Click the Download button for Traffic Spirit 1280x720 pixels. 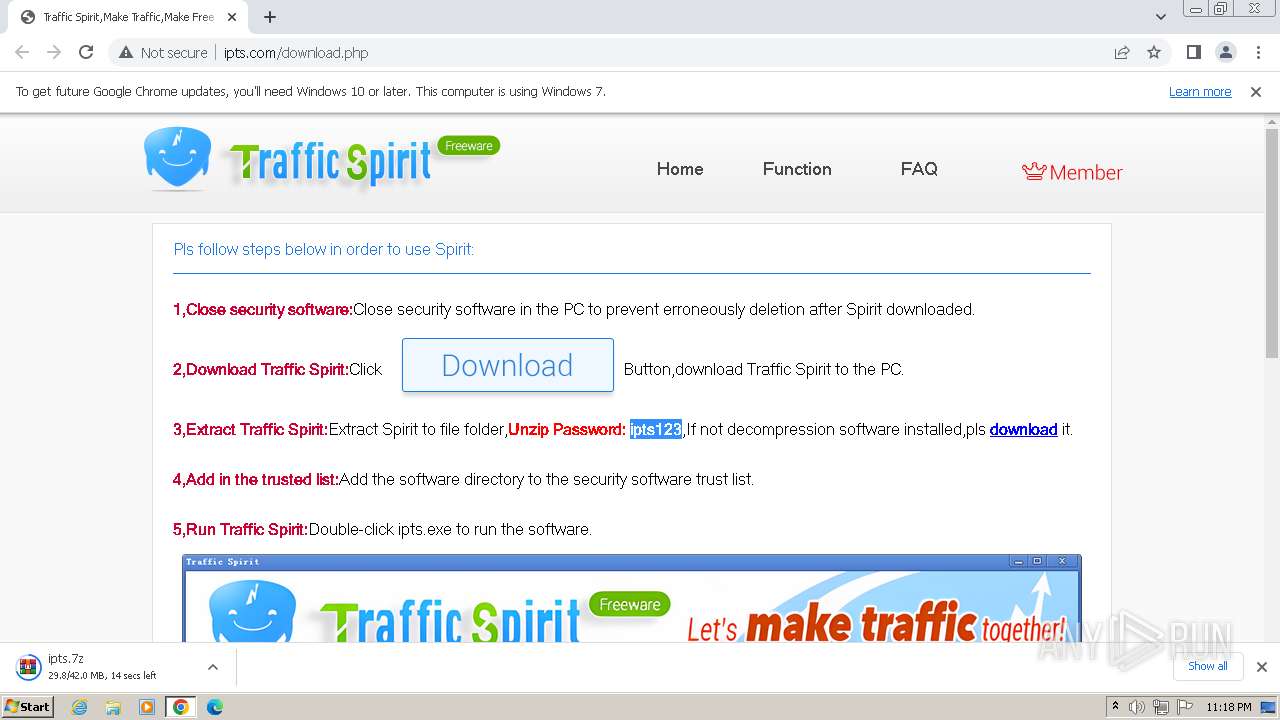click(x=508, y=365)
